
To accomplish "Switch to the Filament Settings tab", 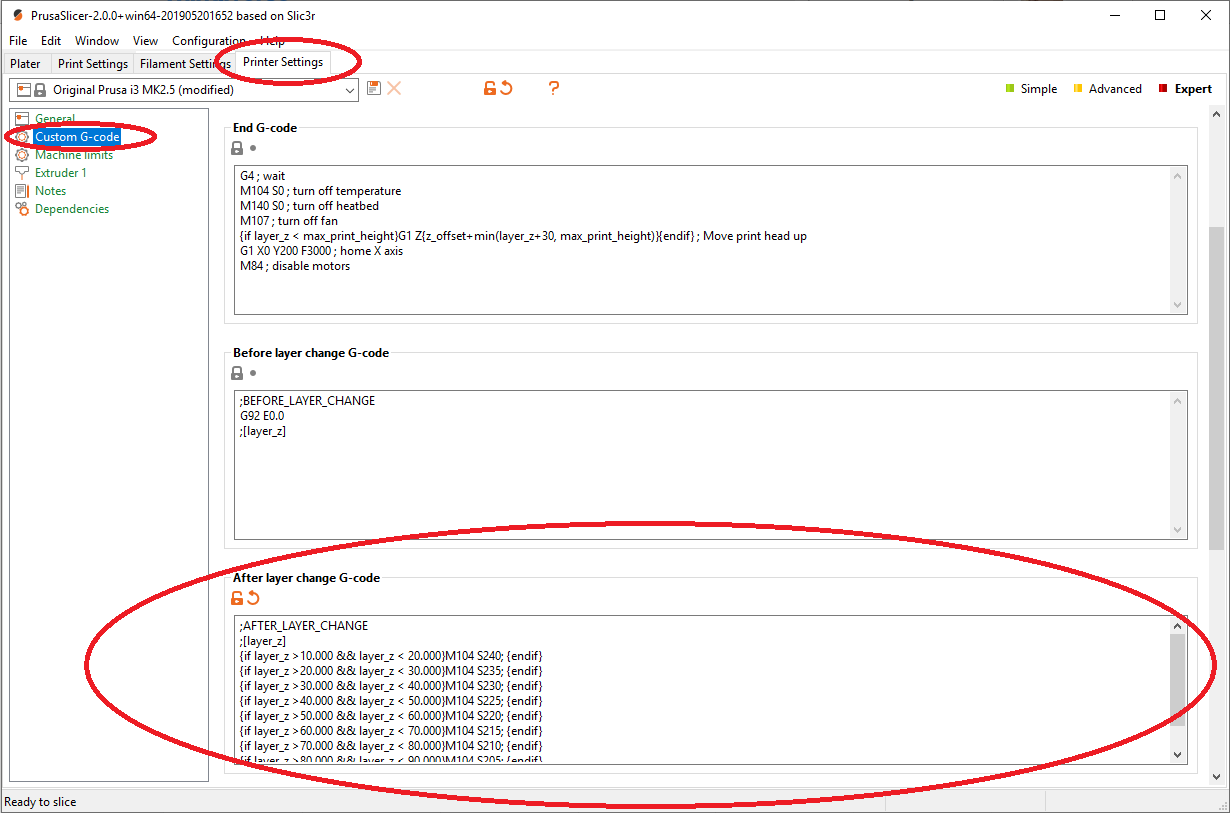I will point(185,64).
